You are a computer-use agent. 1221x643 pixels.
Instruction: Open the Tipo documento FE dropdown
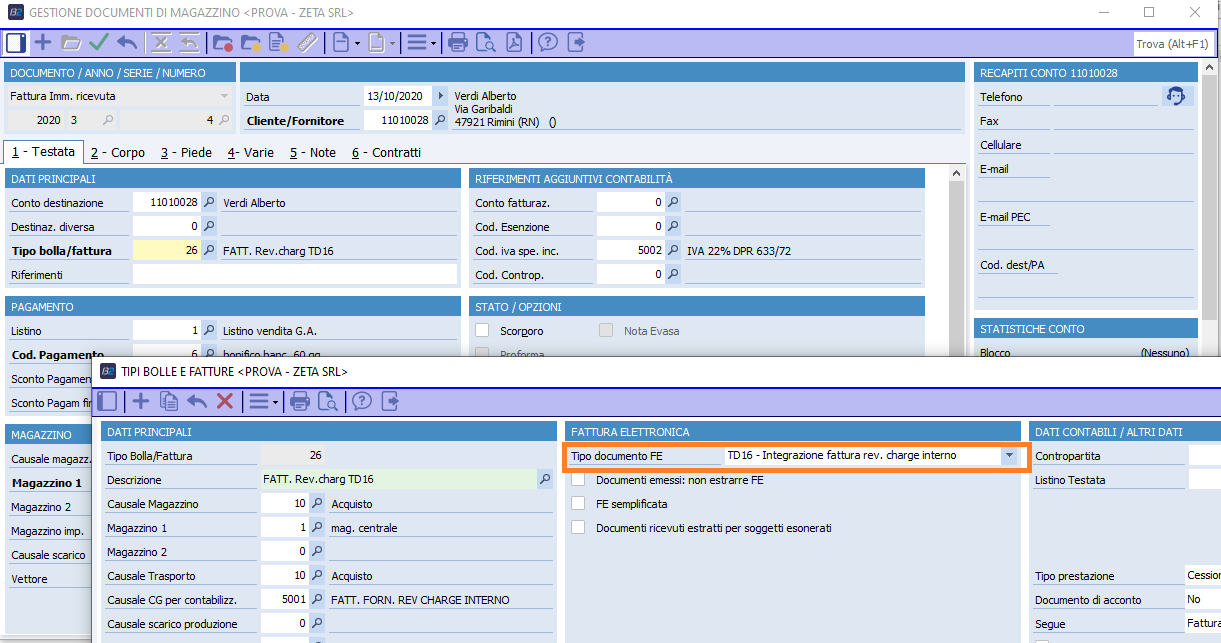coord(1010,456)
